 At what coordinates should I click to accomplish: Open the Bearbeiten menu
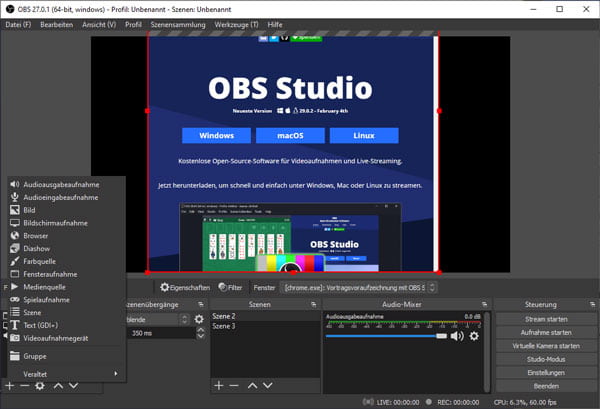click(x=57, y=24)
